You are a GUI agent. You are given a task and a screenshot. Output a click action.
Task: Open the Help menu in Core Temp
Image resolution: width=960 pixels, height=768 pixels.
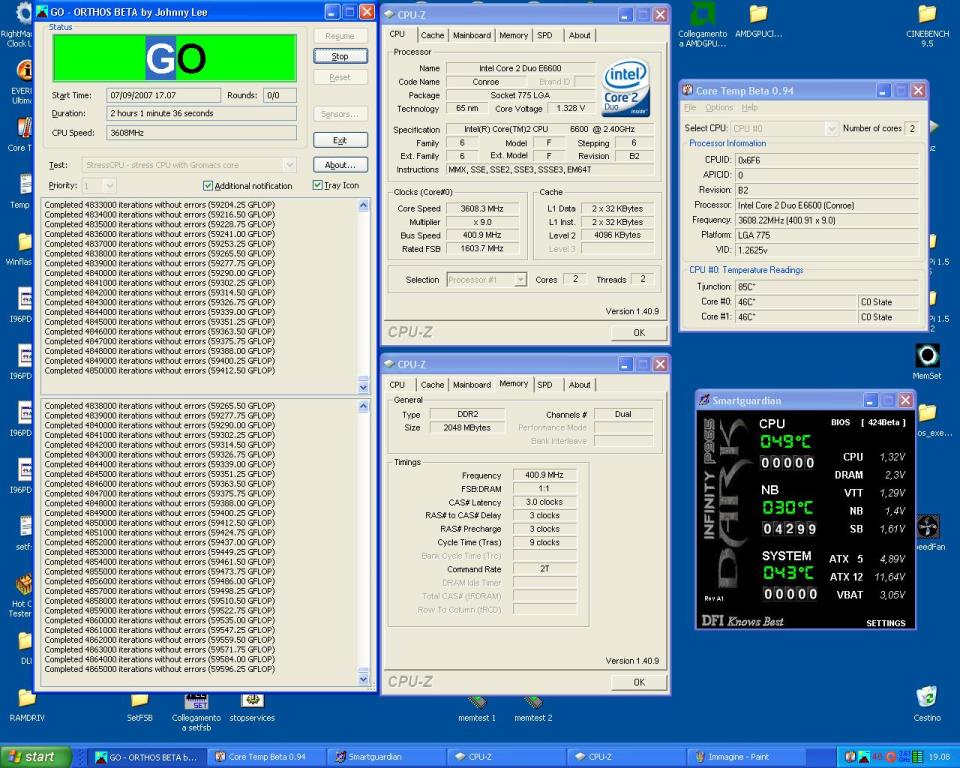click(749, 108)
